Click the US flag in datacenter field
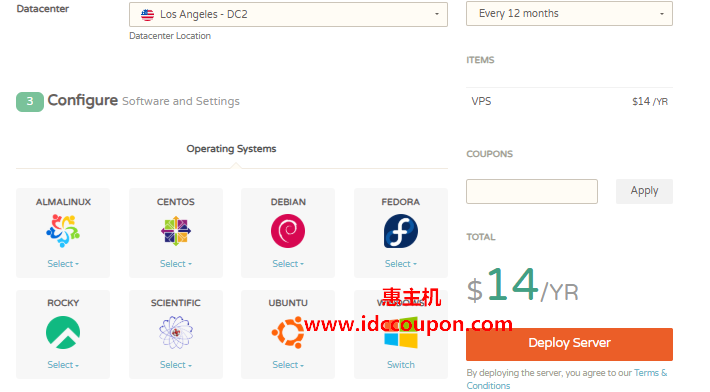Image resolution: width=710 pixels, height=392 pixels. point(147,14)
